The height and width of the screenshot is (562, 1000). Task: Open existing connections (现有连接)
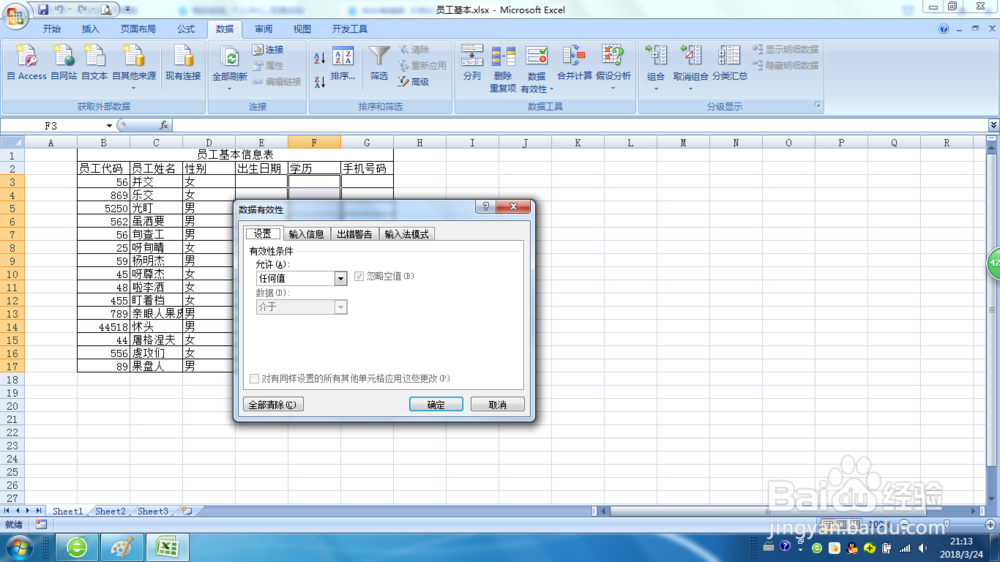[183, 63]
